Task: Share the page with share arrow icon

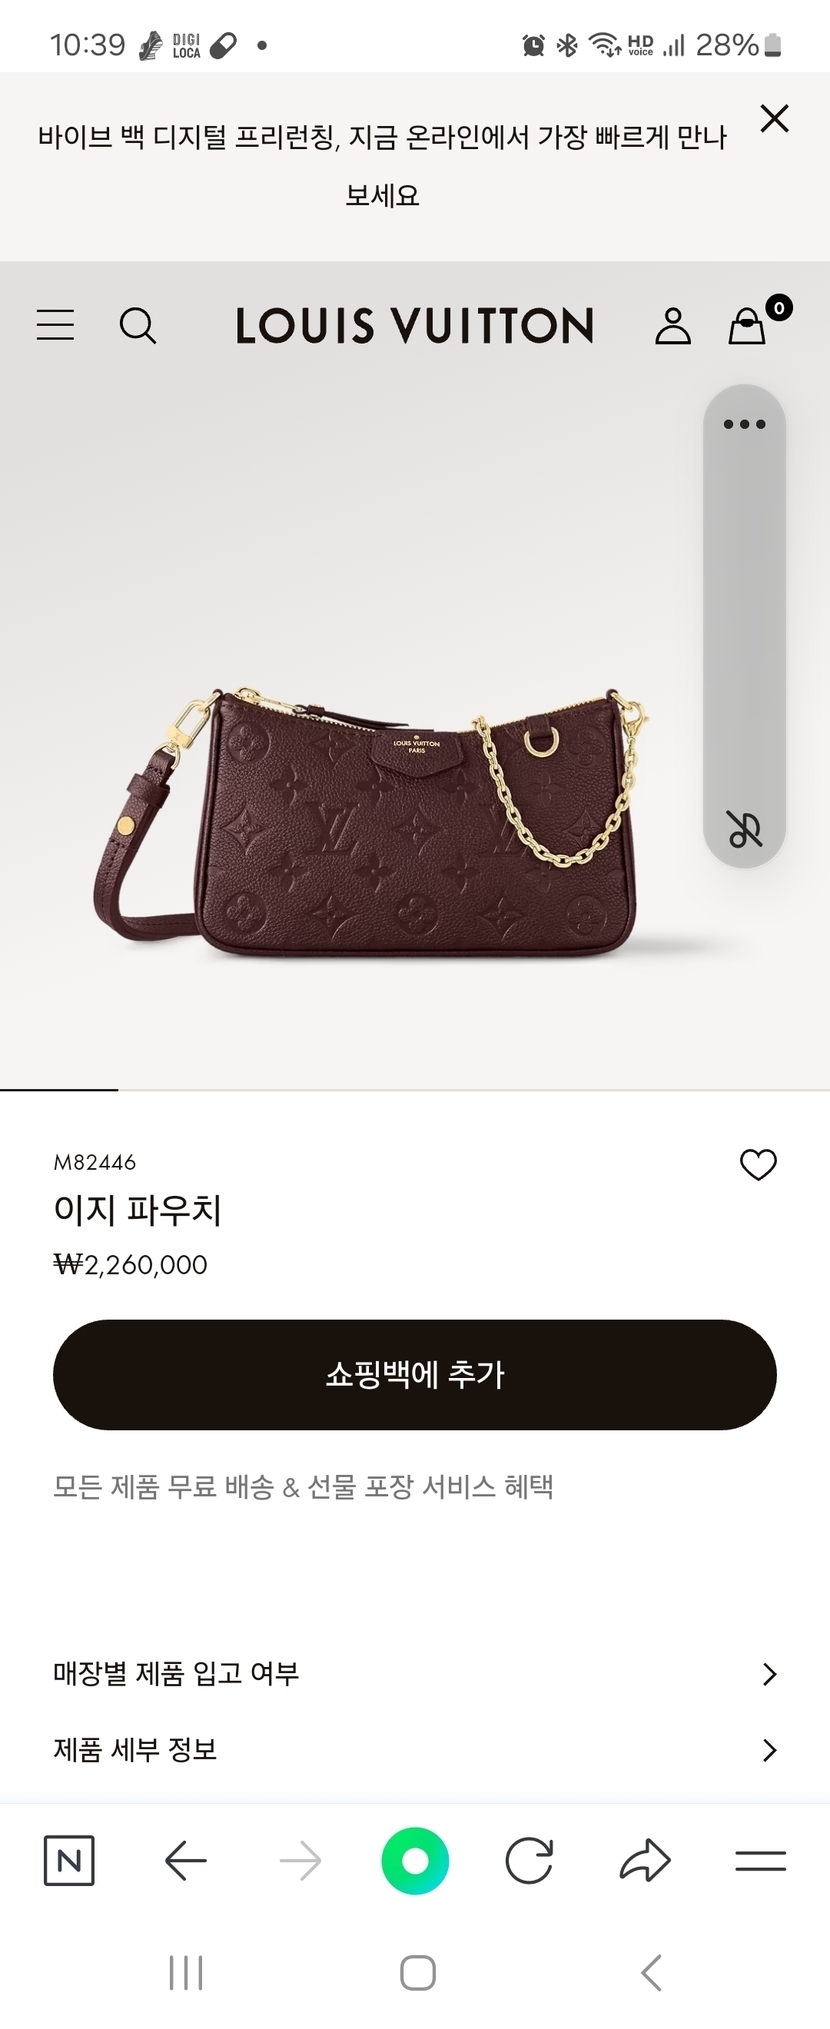Action: (x=645, y=1861)
